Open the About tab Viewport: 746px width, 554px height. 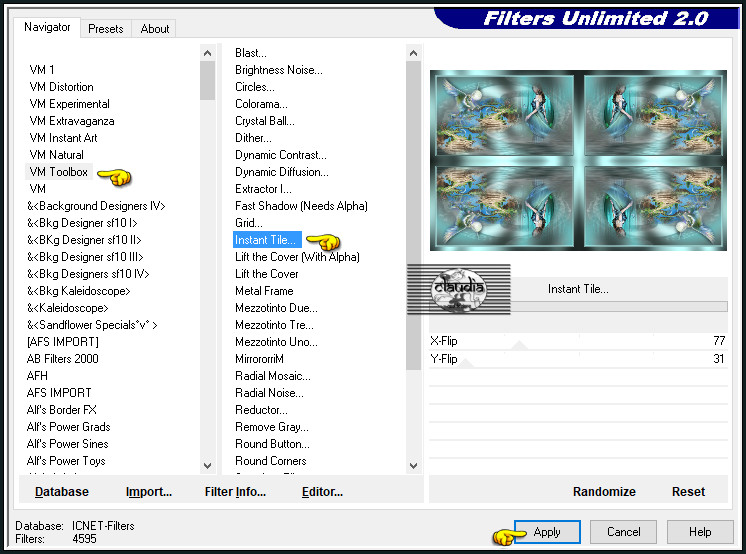click(x=154, y=29)
